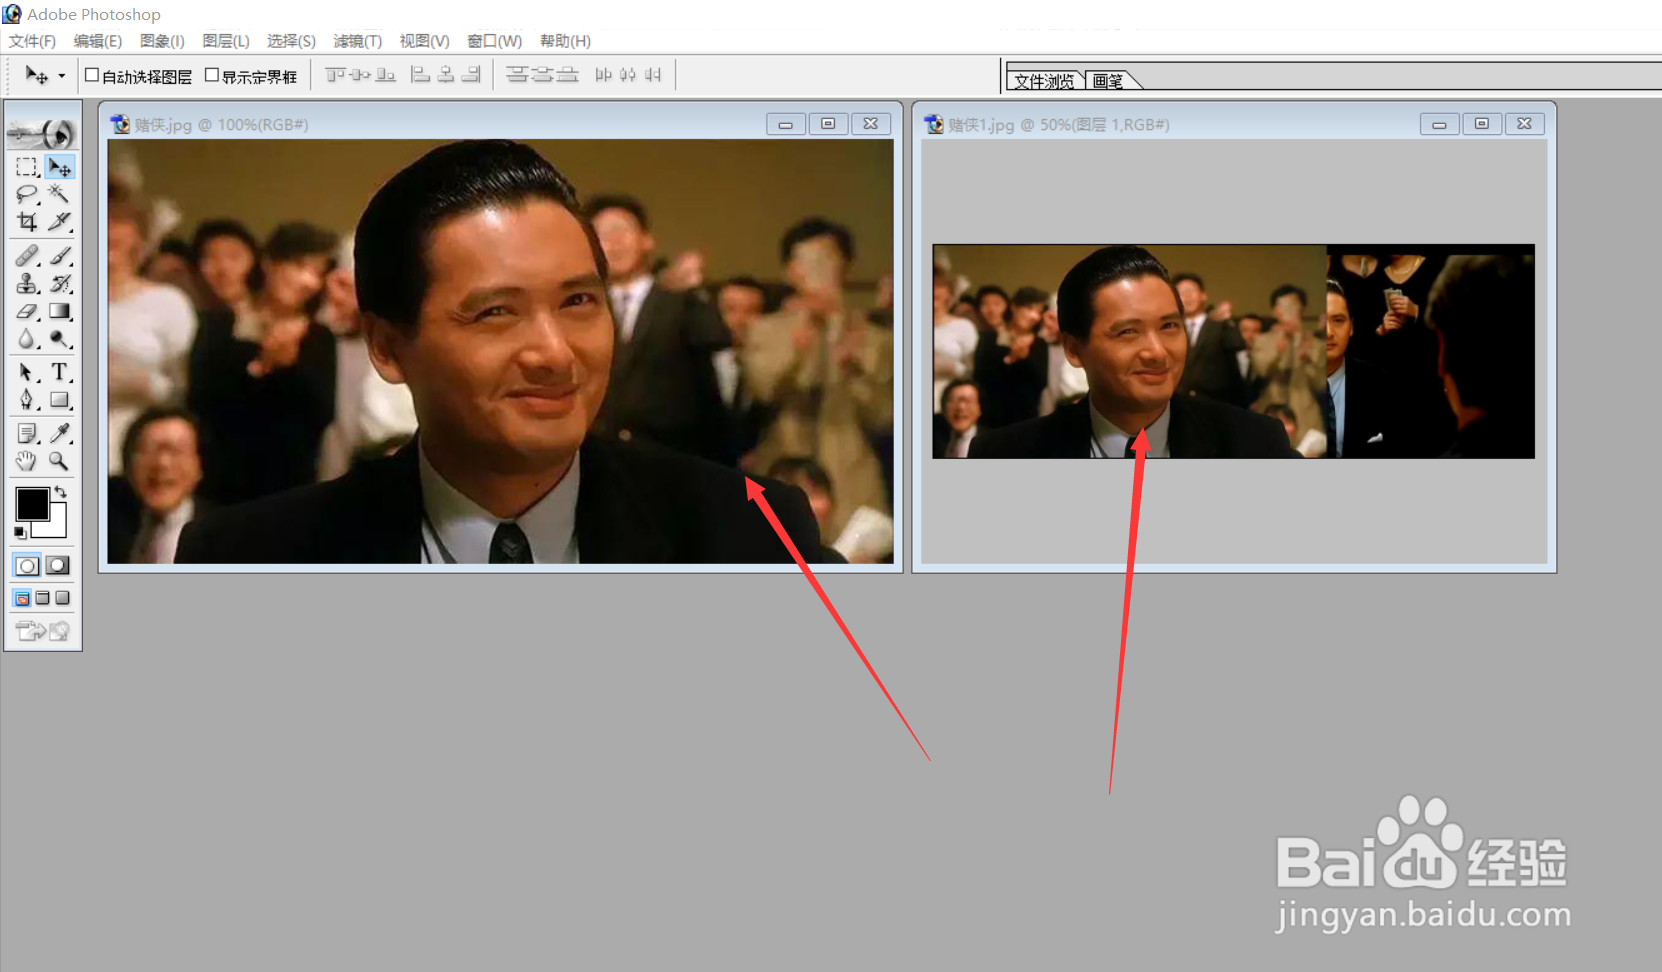
Task: Select the Clone Stamp tool
Action: coord(27,284)
